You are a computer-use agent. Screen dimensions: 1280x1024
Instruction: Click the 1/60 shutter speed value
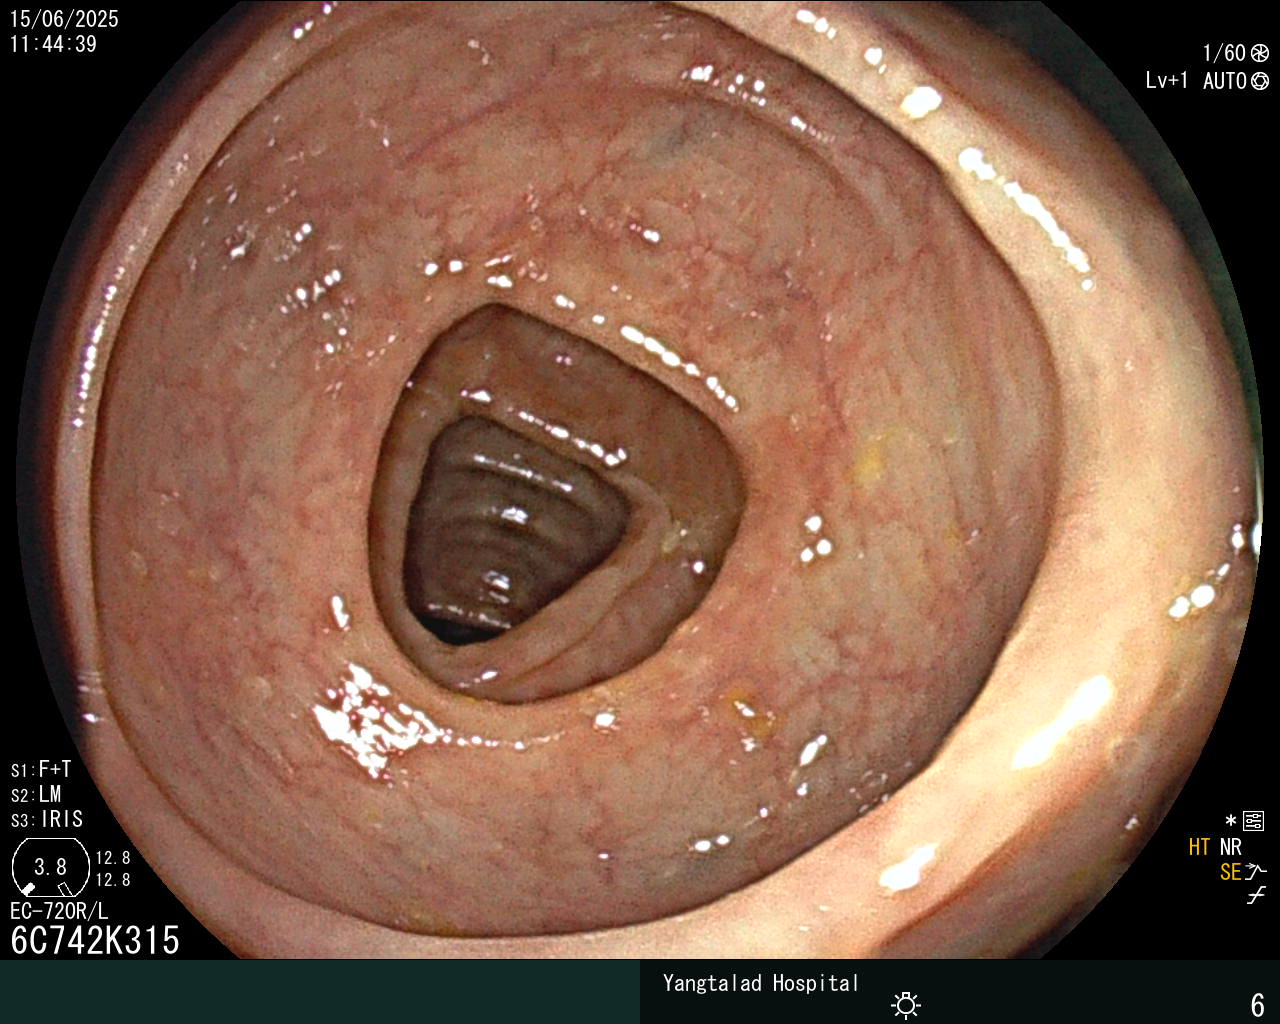click(x=1224, y=53)
